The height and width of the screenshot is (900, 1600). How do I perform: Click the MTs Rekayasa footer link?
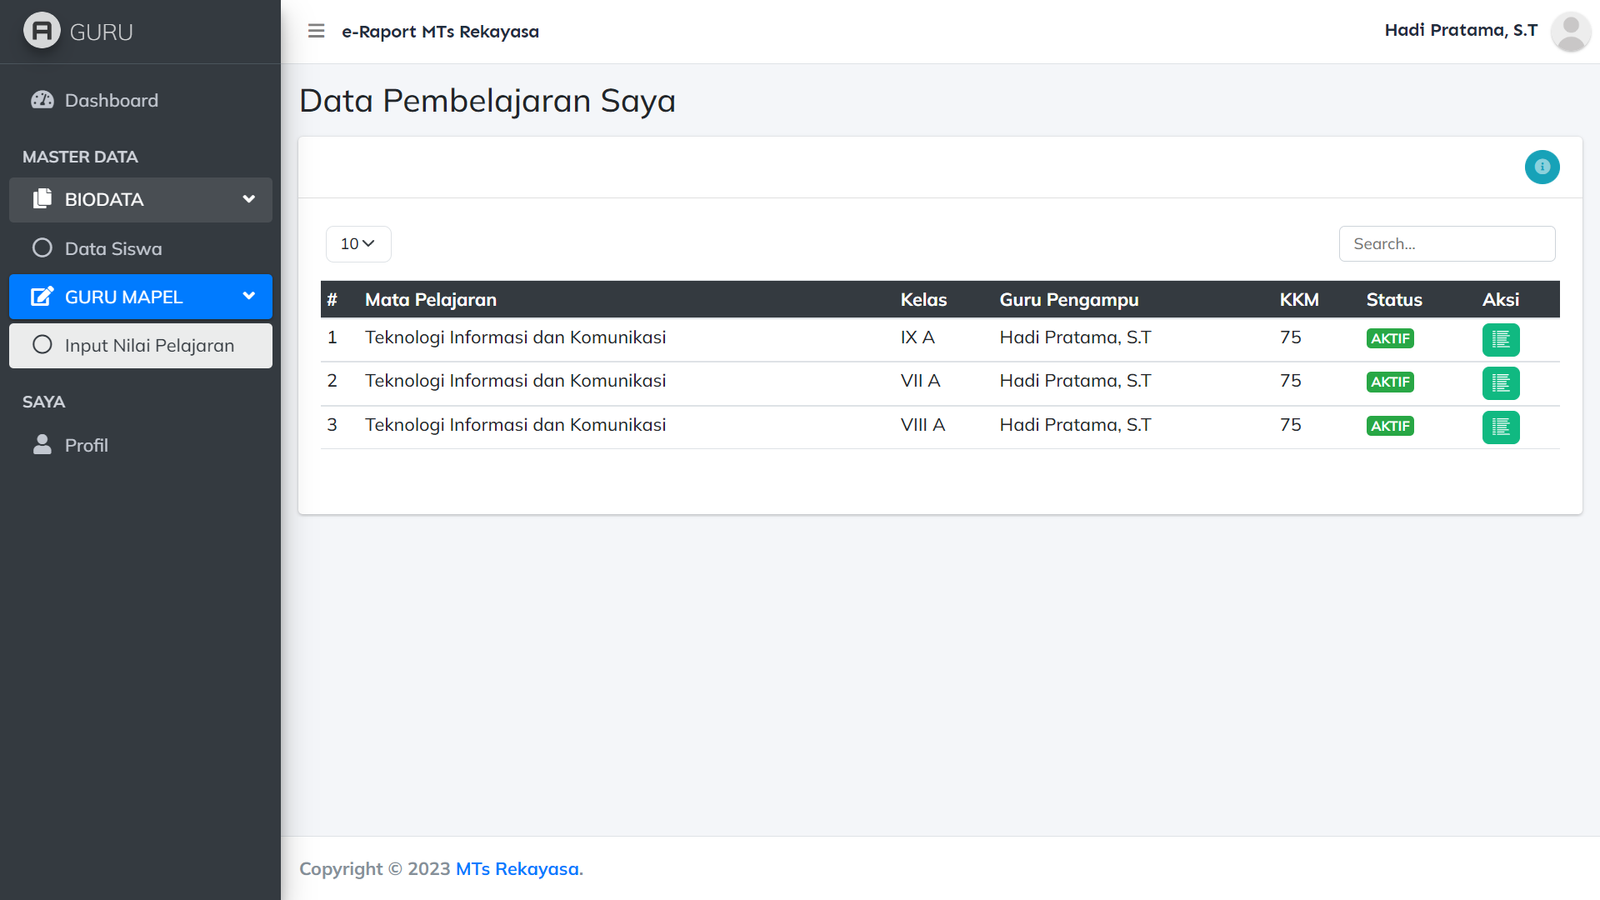pos(518,869)
